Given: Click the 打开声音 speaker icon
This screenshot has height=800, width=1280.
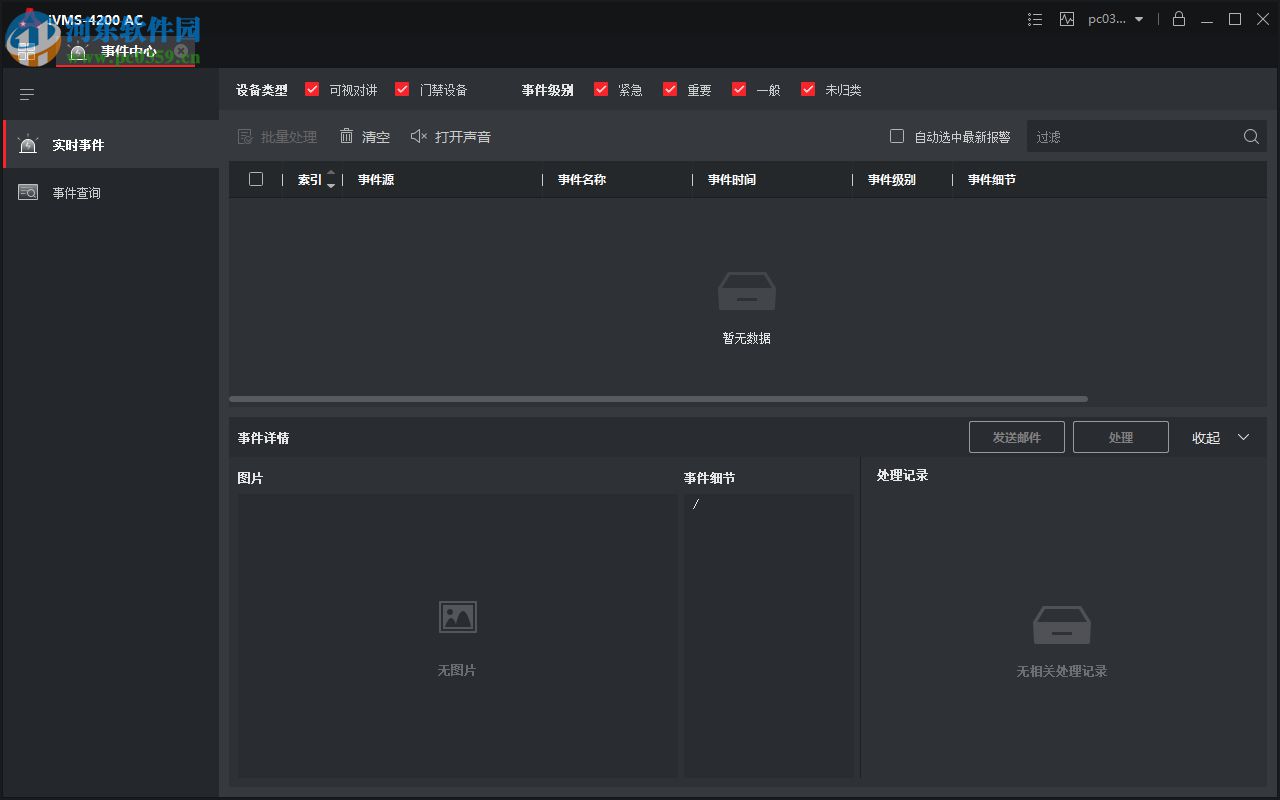Looking at the screenshot, I should [x=419, y=136].
